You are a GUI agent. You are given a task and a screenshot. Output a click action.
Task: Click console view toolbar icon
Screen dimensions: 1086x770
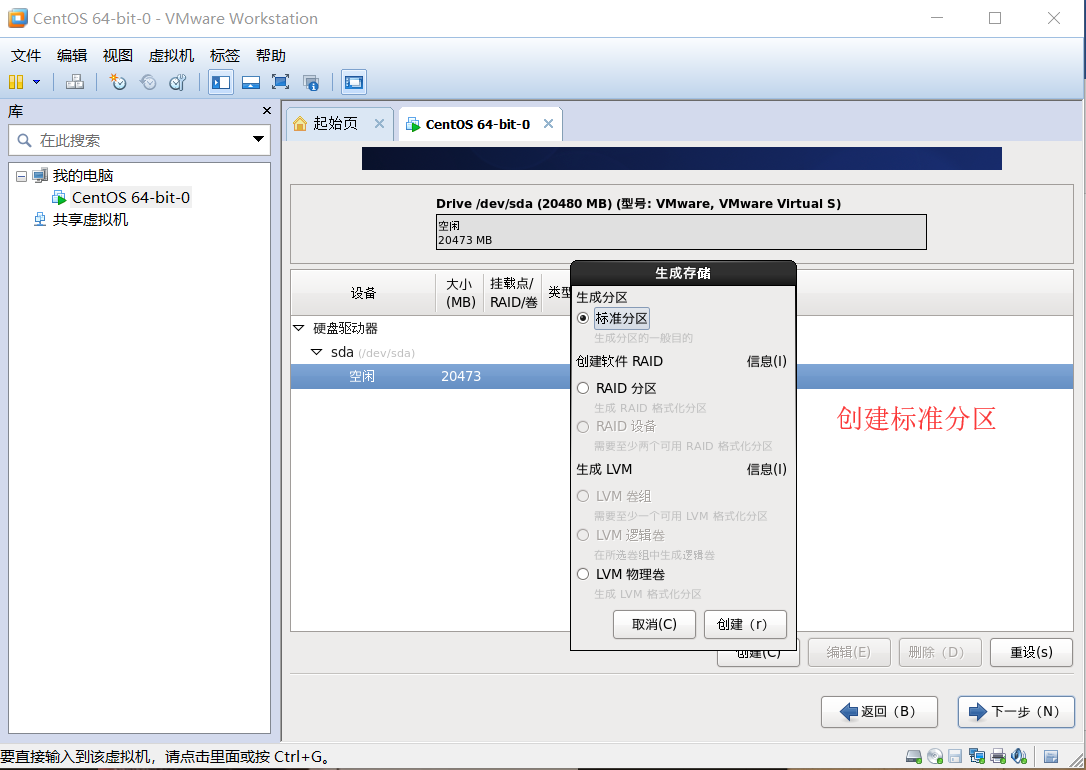(x=354, y=82)
